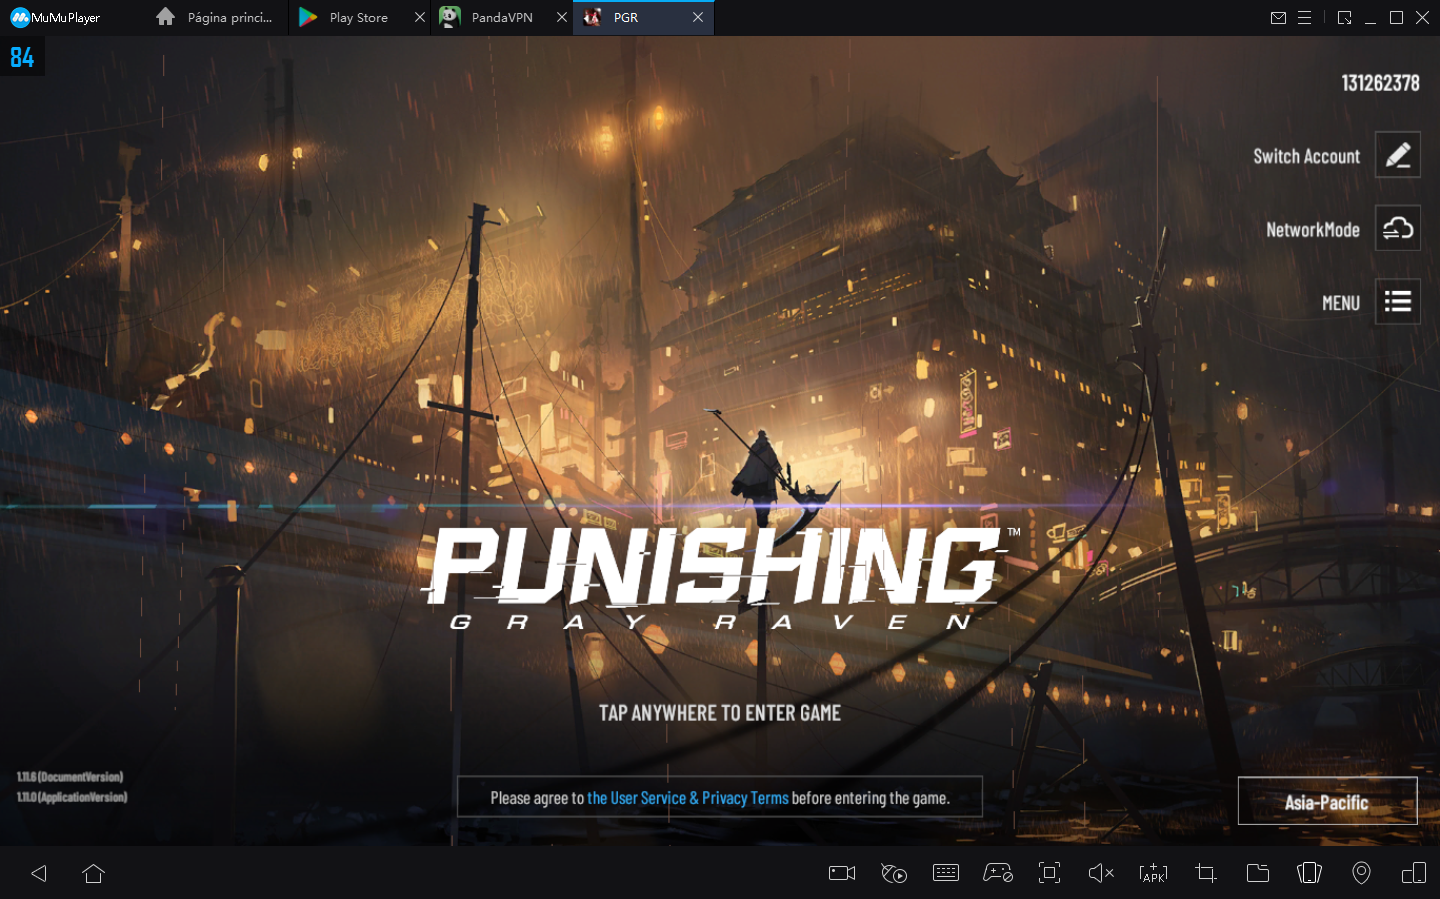The image size is (1440, 899).
Task: Open the MuMu Player hamburger menu
Action: (x=1305, y=17)
